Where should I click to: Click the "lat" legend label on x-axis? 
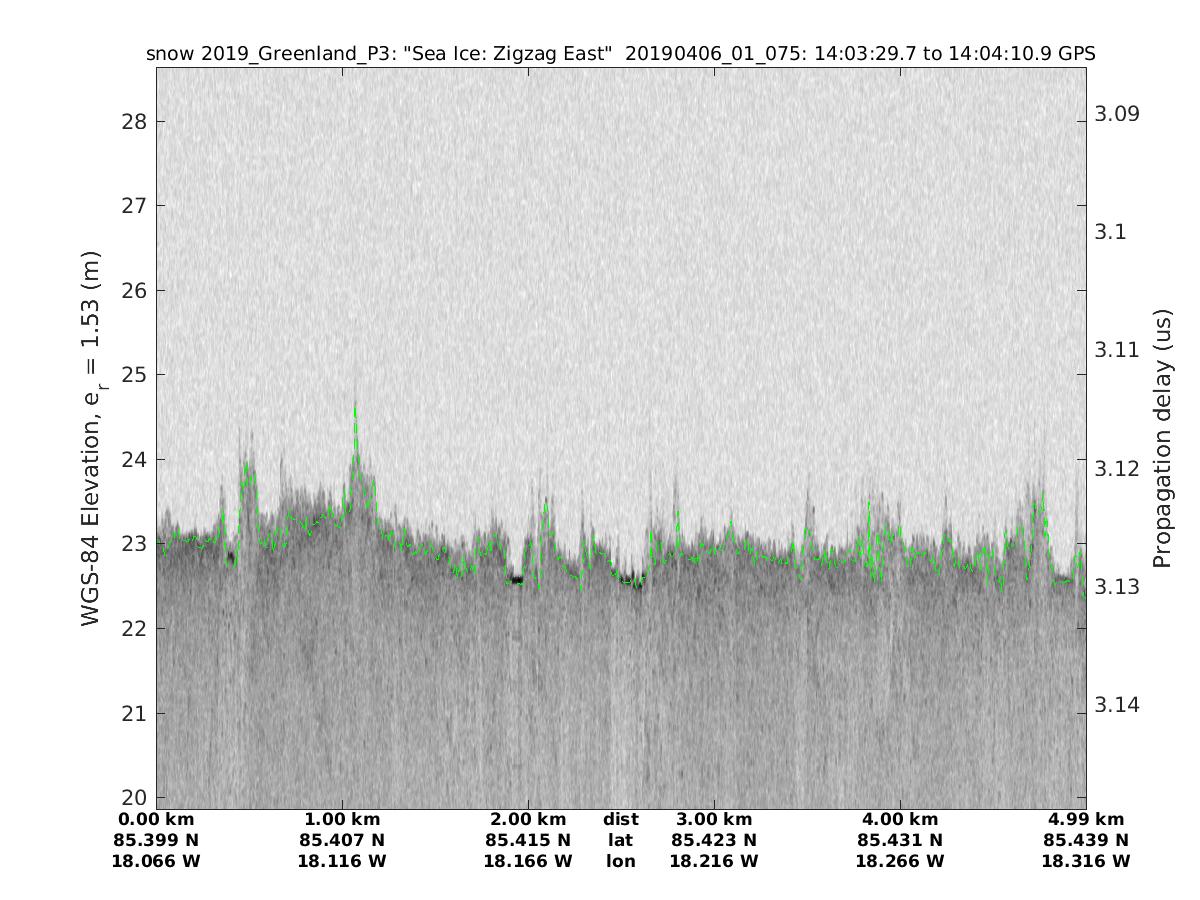pos(620,840)
